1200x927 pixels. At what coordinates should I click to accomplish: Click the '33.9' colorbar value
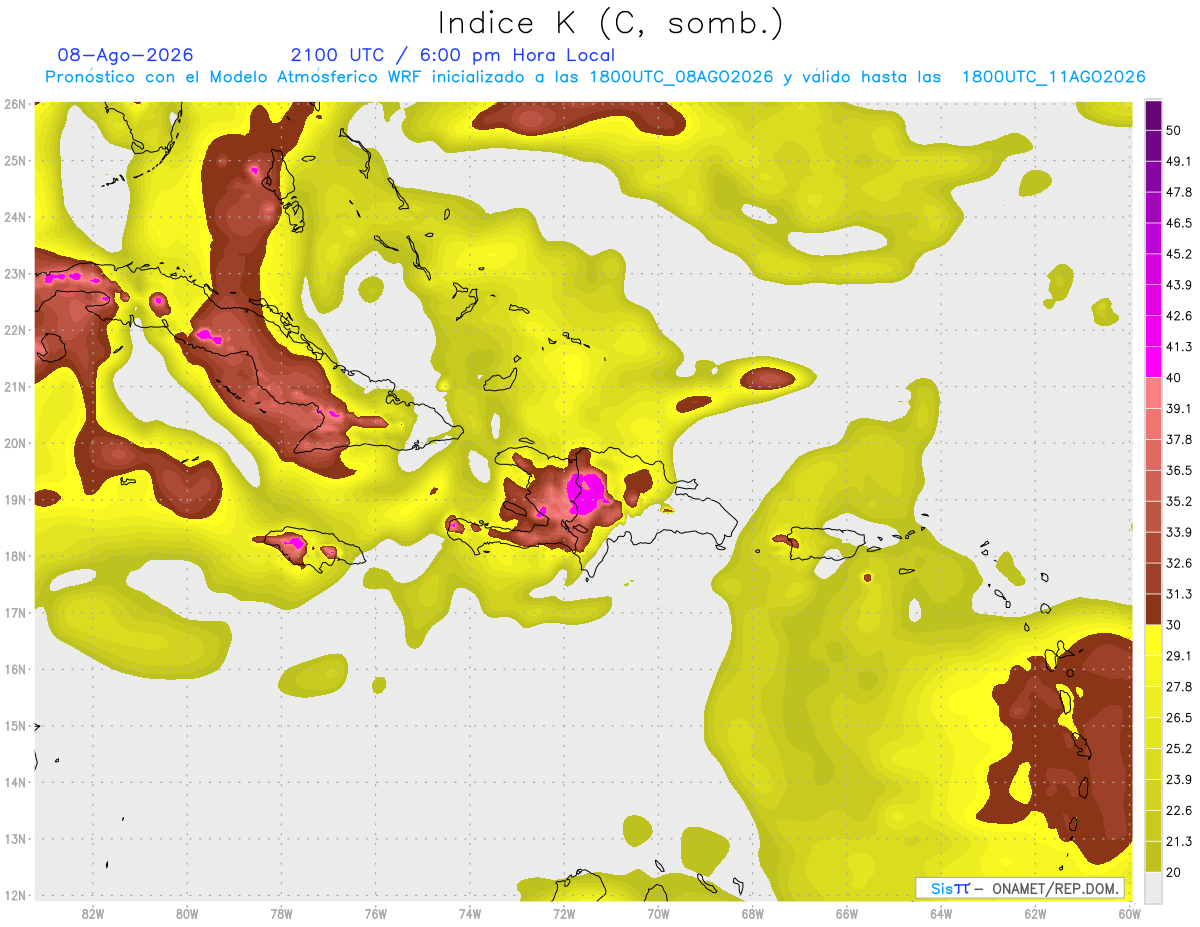1178,532
